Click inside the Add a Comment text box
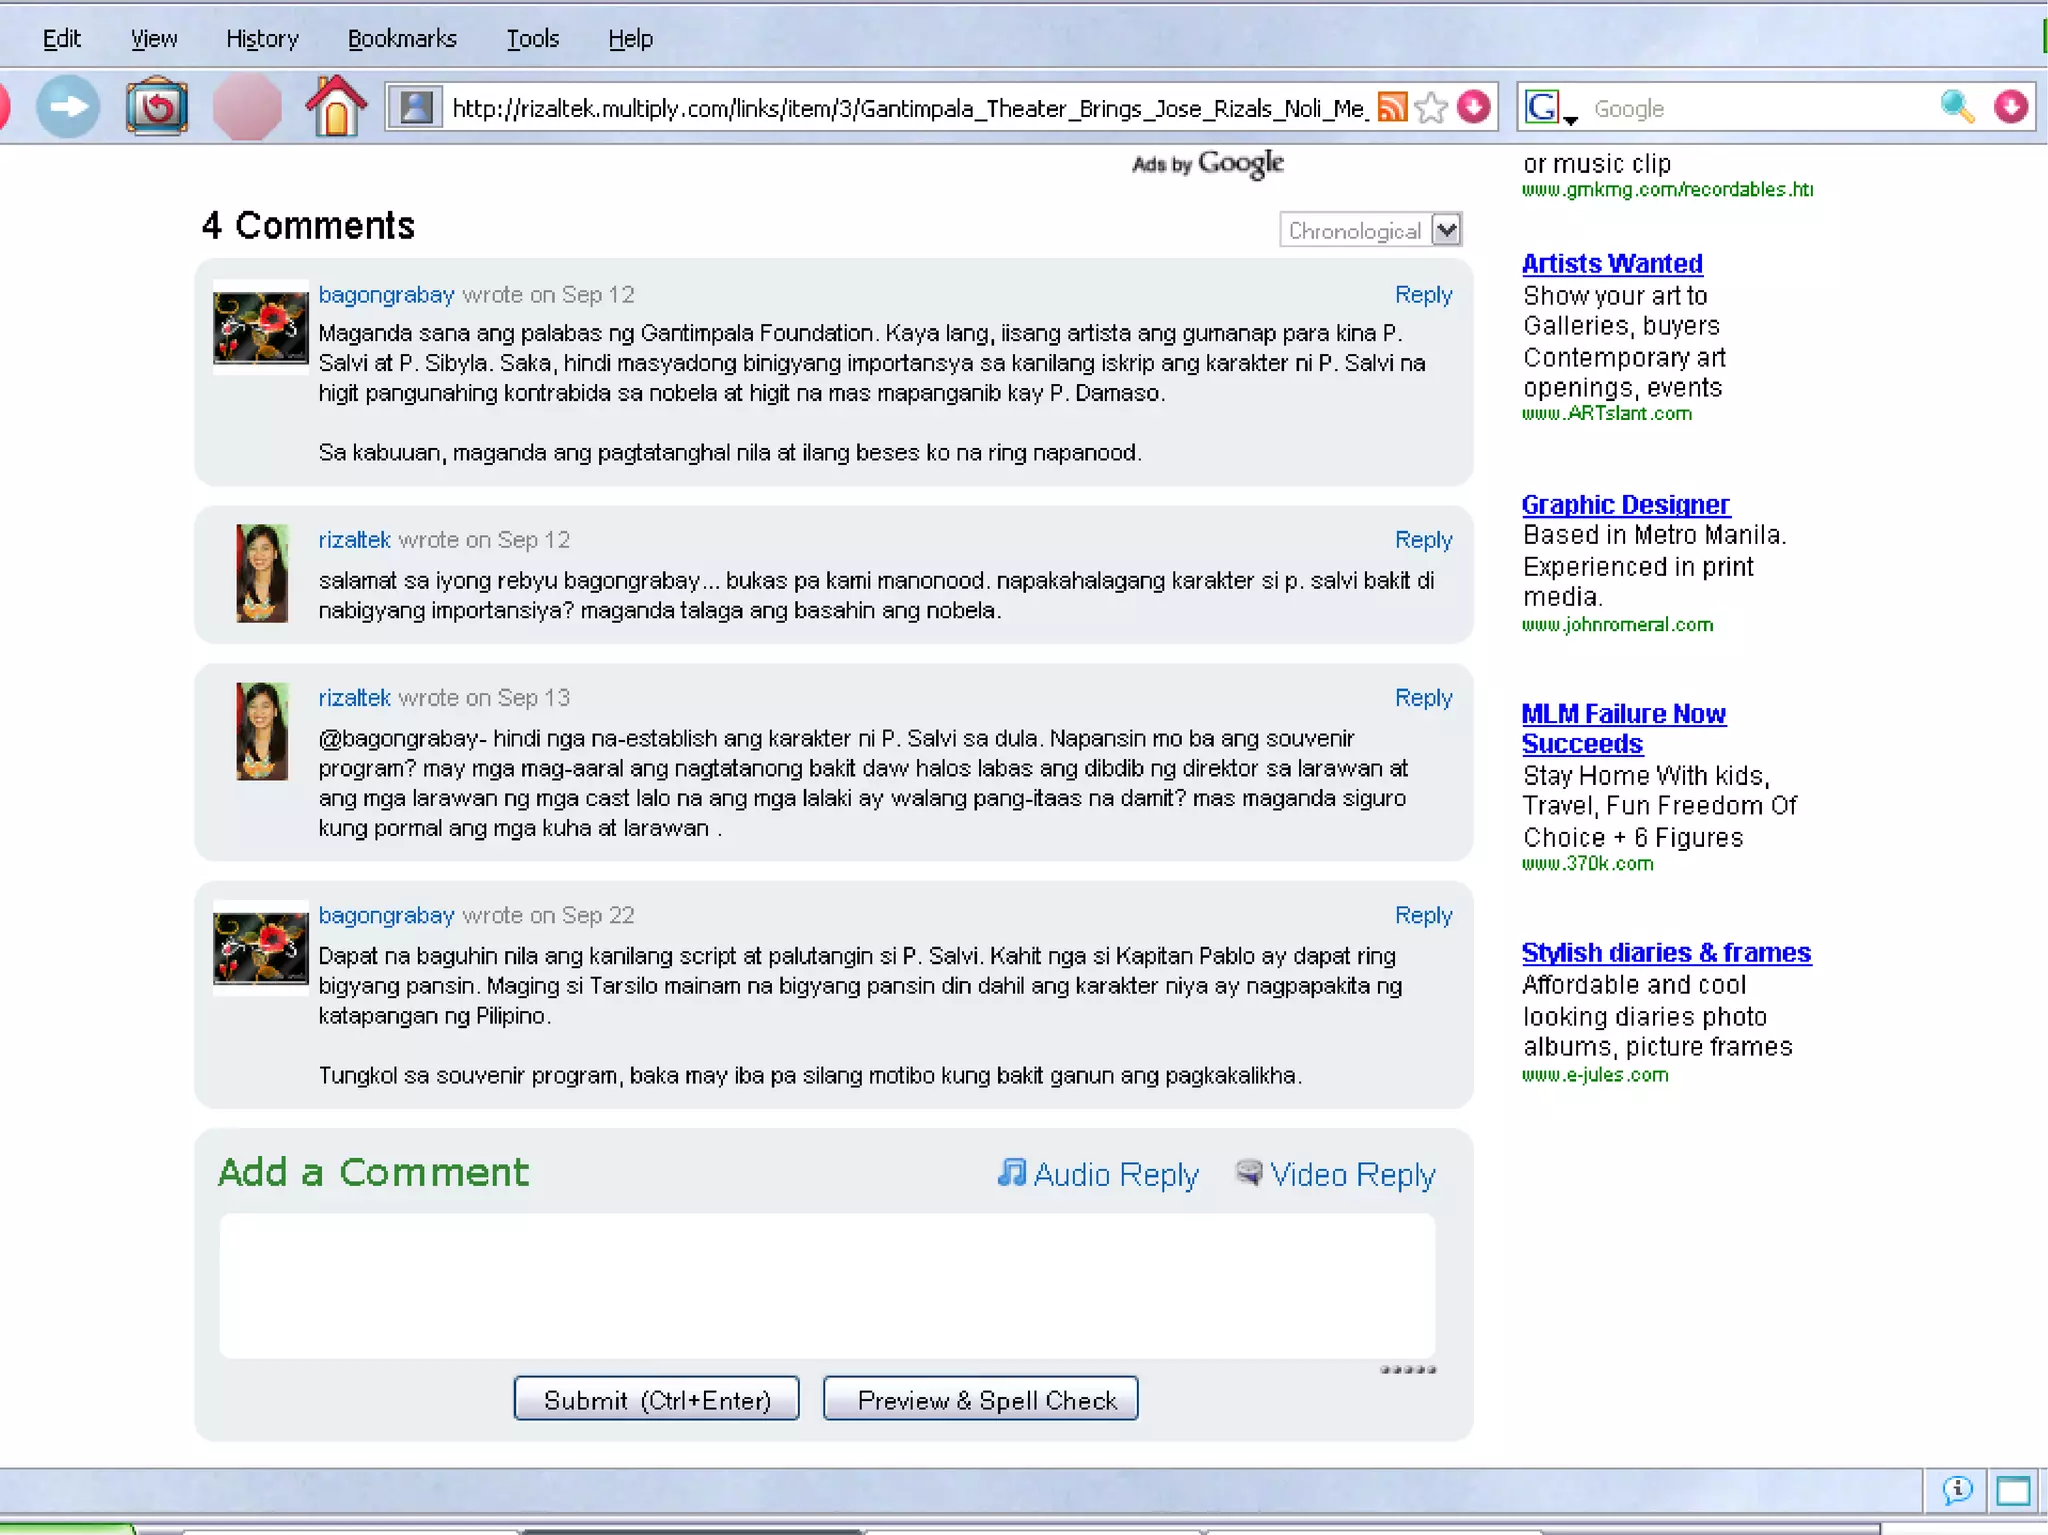Image resolution: width=2048 pixels, height=1535 pixels. tap(826, 1285)
